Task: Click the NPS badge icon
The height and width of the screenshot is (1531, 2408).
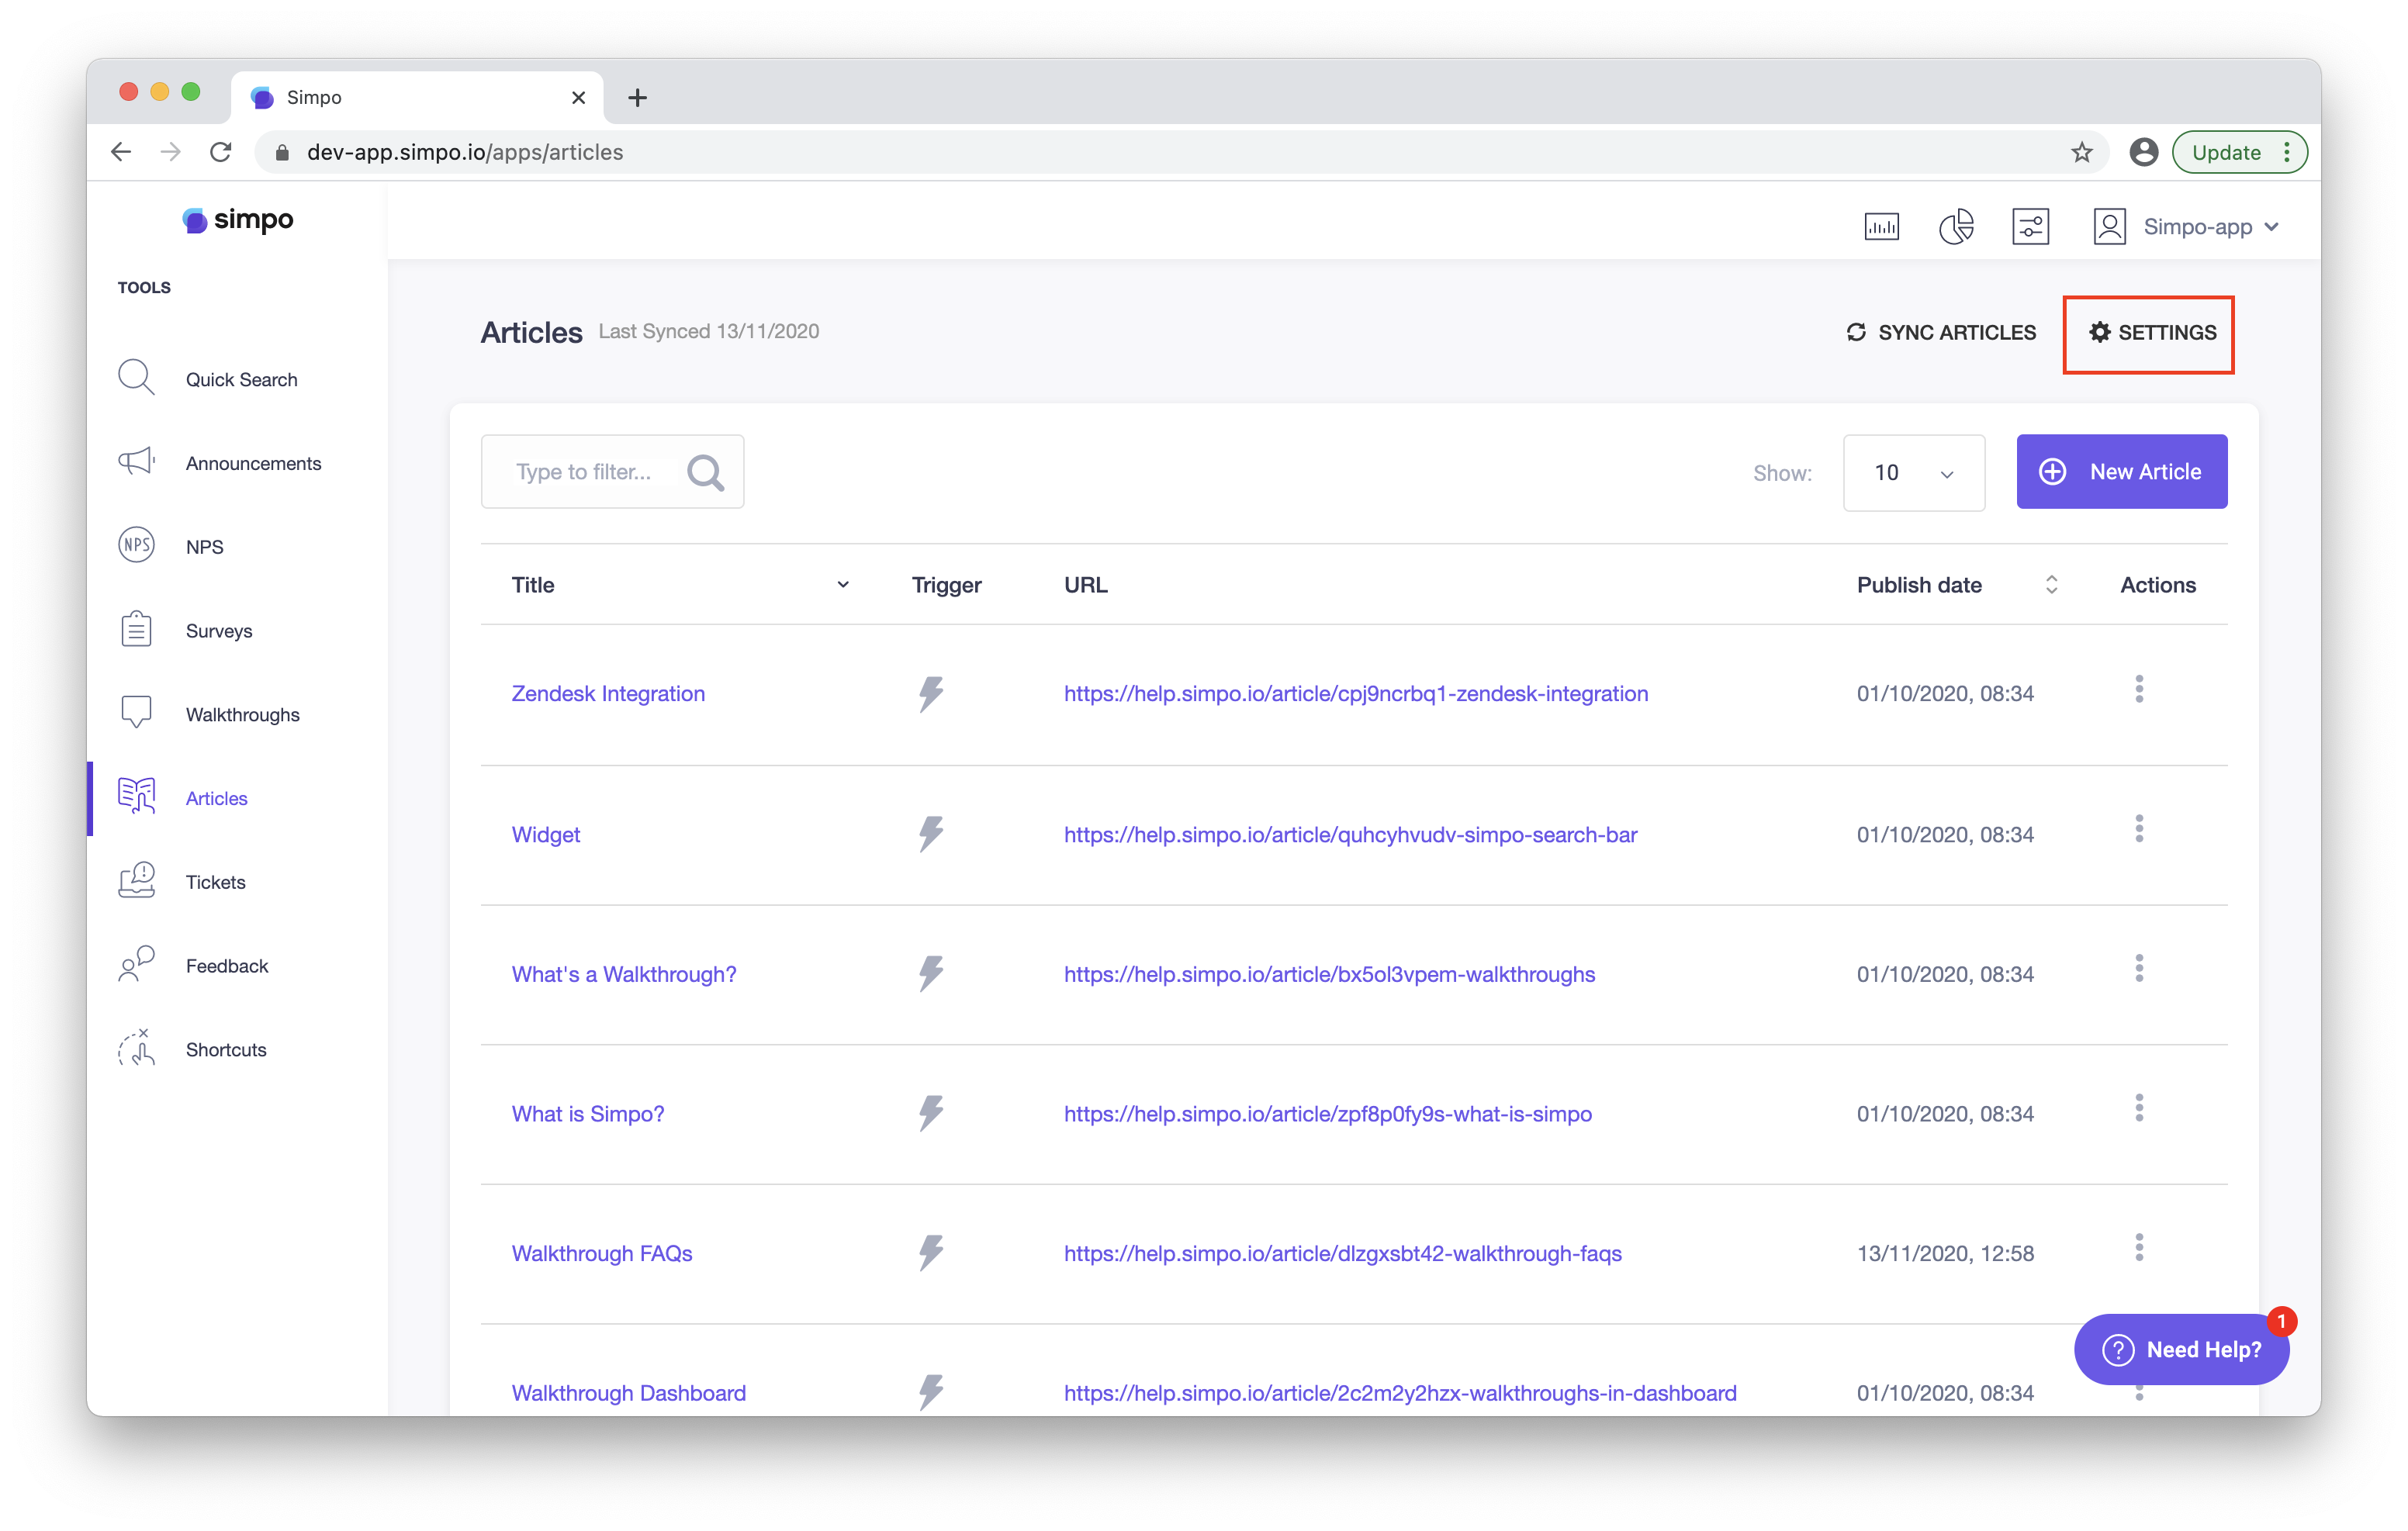Action: pos(136,546)
